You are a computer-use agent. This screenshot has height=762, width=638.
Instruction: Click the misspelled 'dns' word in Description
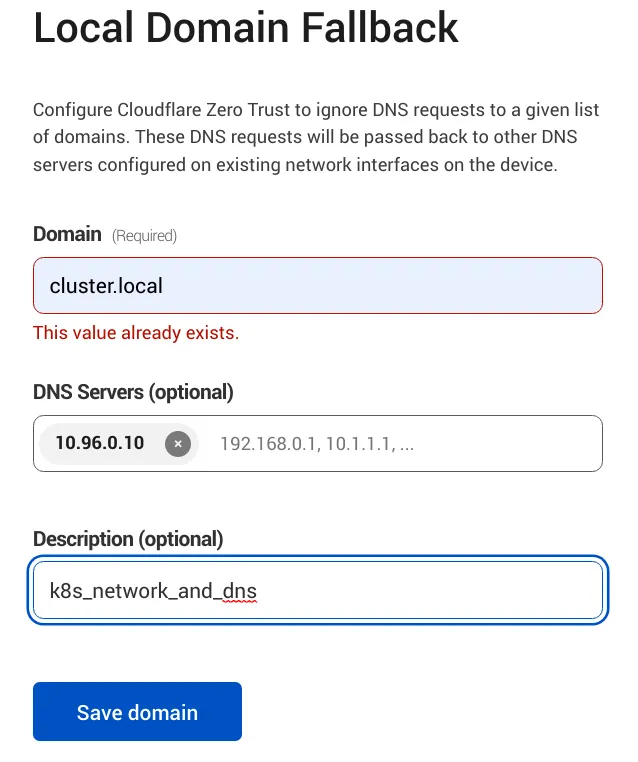[x=240, y=591]
